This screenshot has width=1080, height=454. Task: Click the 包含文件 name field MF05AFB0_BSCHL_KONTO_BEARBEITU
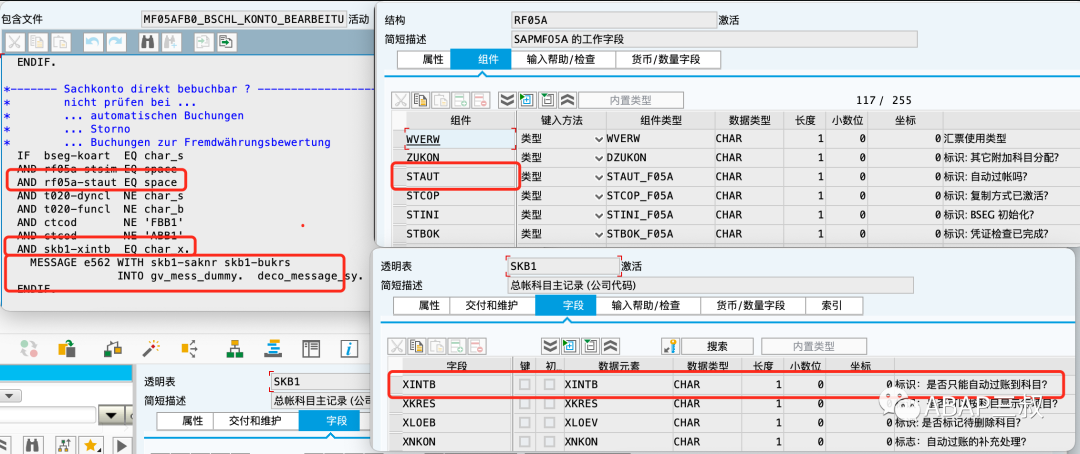click(x=243, y=19)
